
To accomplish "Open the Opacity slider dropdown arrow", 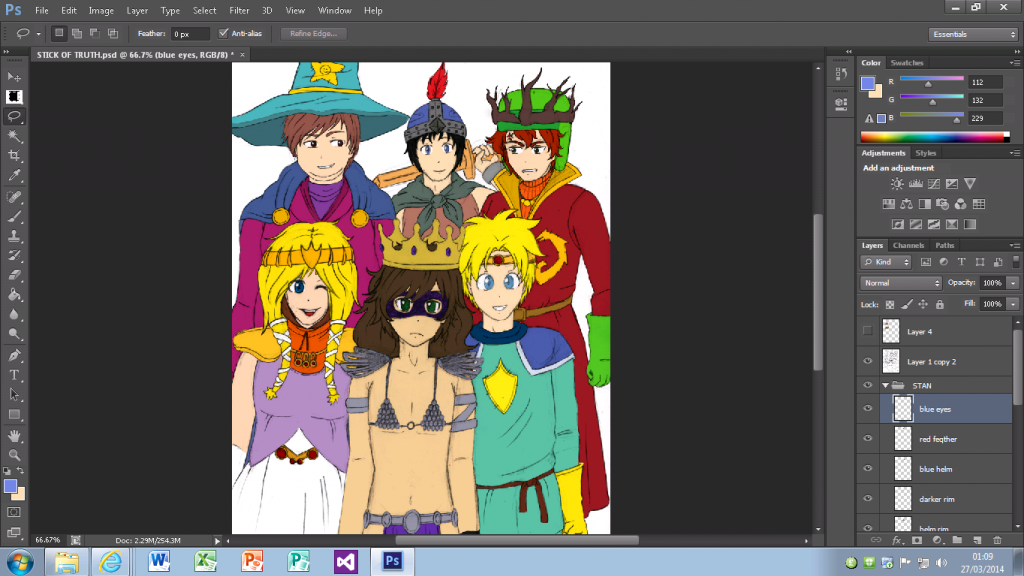I will [x=1013, y=283].
